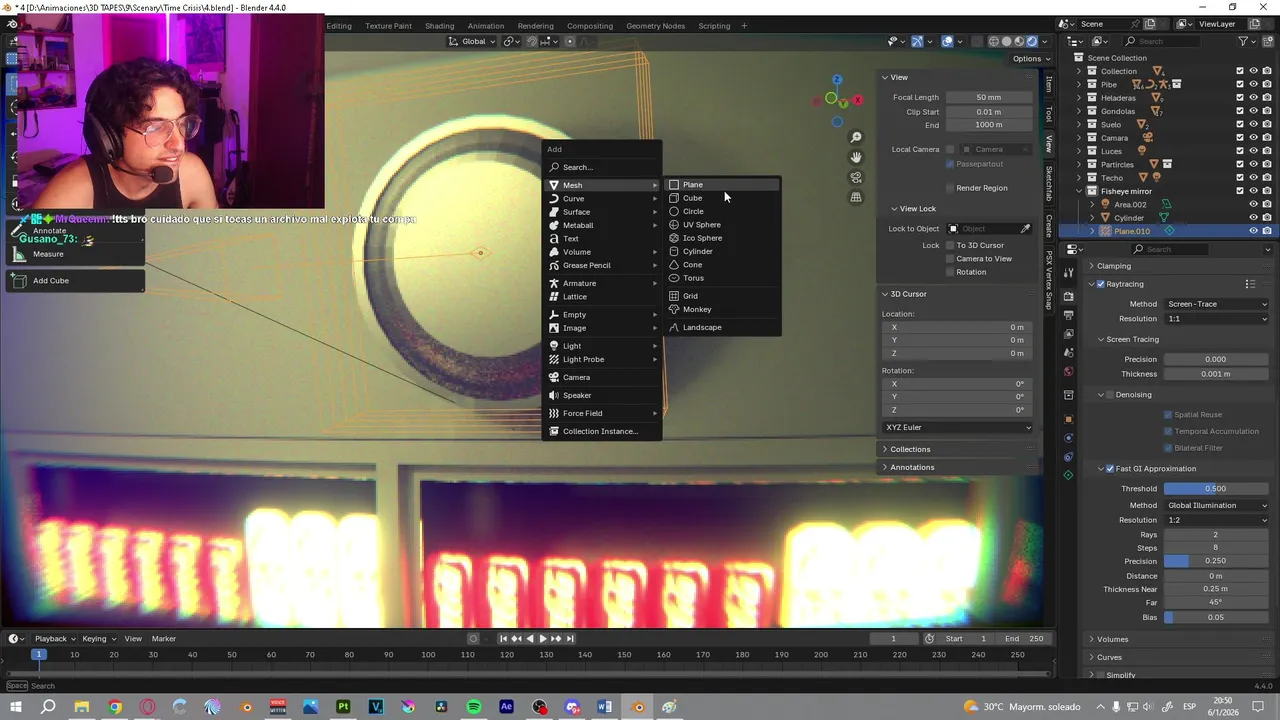Choose Cube from Mesh submenu
Screen dimensions: 1280x720
(x=722, y=198)
